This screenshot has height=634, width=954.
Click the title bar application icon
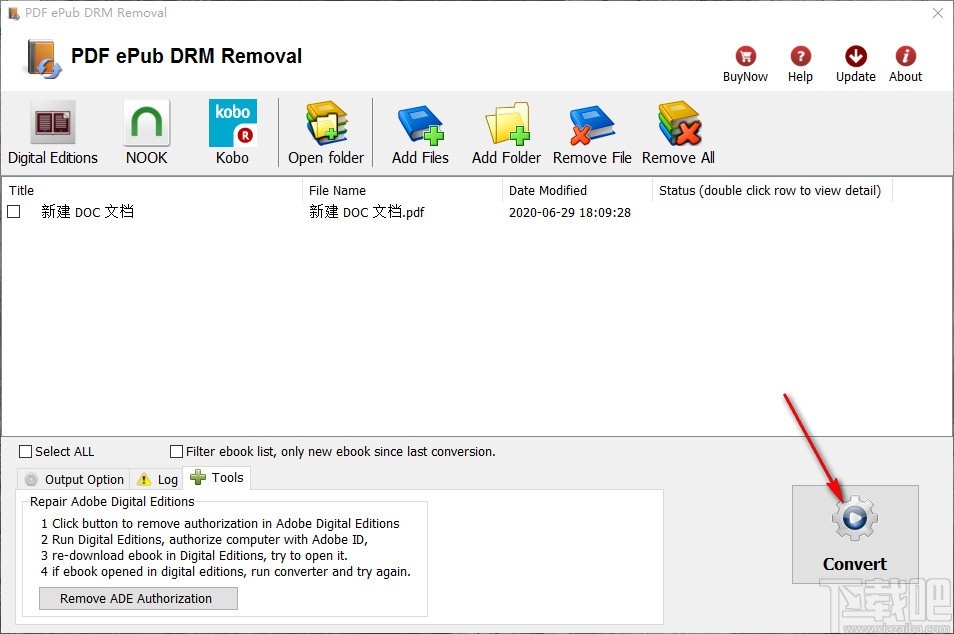[x=13, y=13]
